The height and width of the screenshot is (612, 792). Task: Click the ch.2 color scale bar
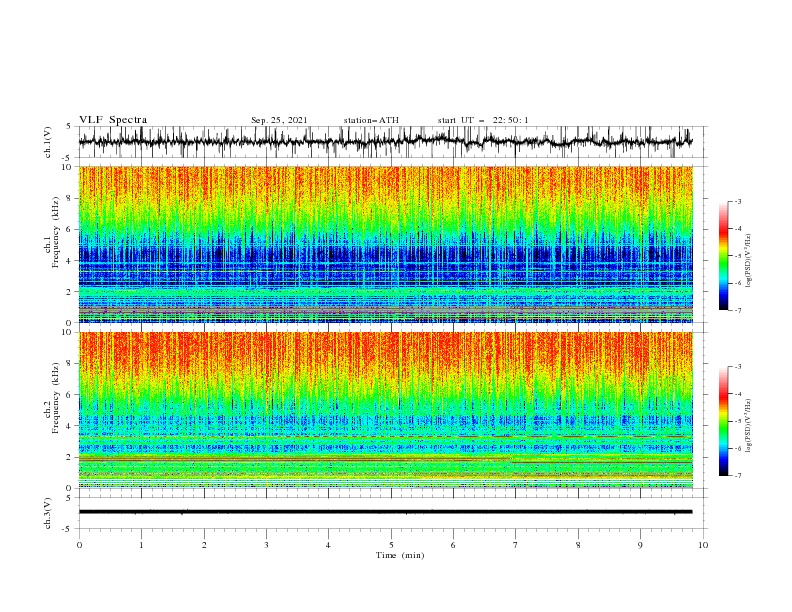[723, 421]
